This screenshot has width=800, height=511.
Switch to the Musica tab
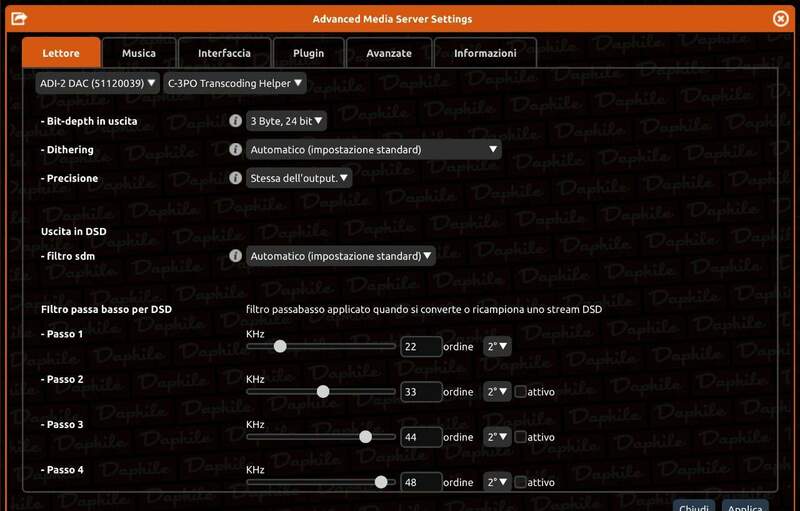(138, 53)
